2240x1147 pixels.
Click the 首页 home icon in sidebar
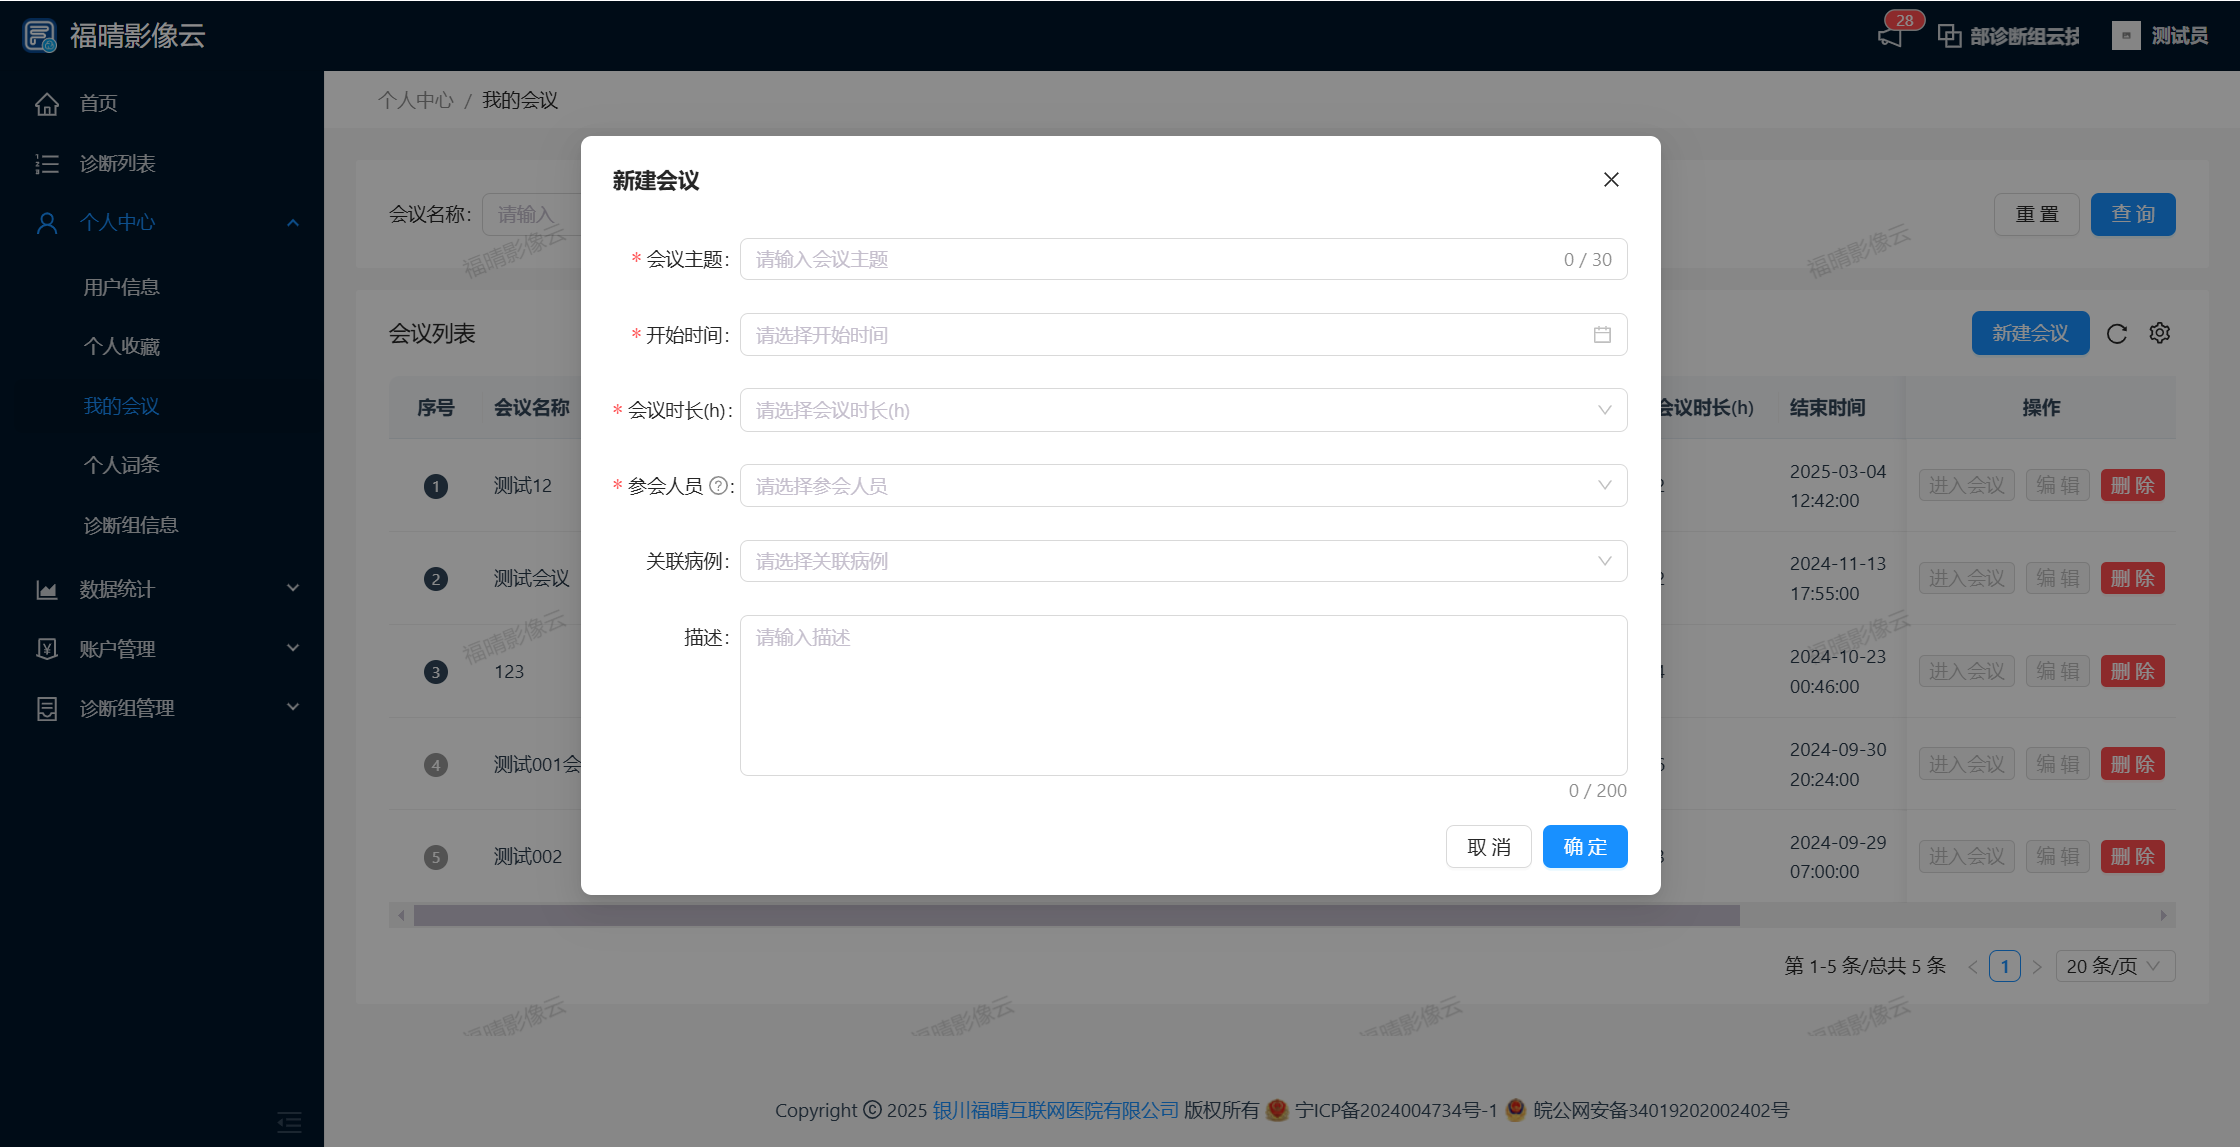click(47, 104)
